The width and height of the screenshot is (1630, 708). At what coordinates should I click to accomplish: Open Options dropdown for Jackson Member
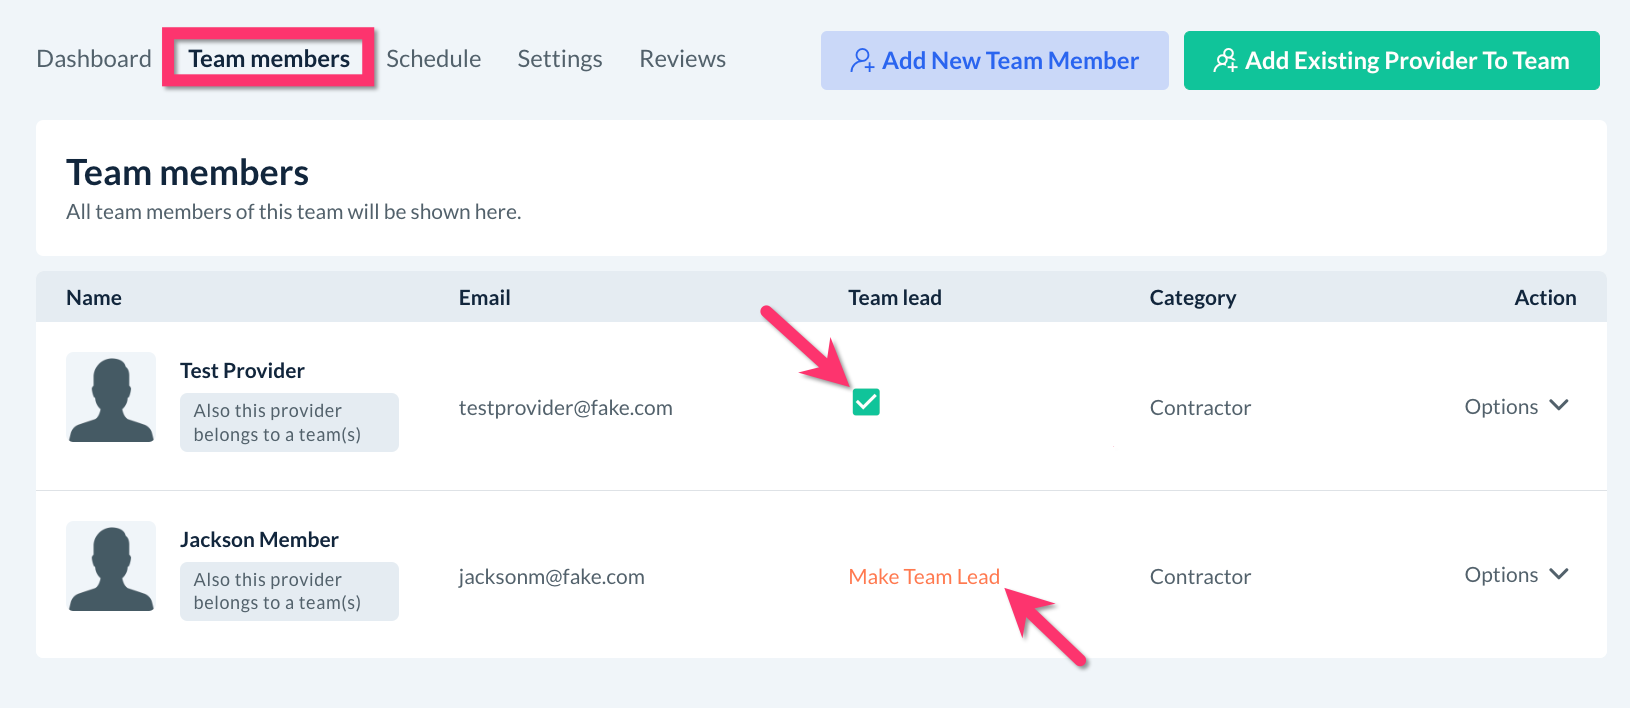click(x=1516, y=575)
